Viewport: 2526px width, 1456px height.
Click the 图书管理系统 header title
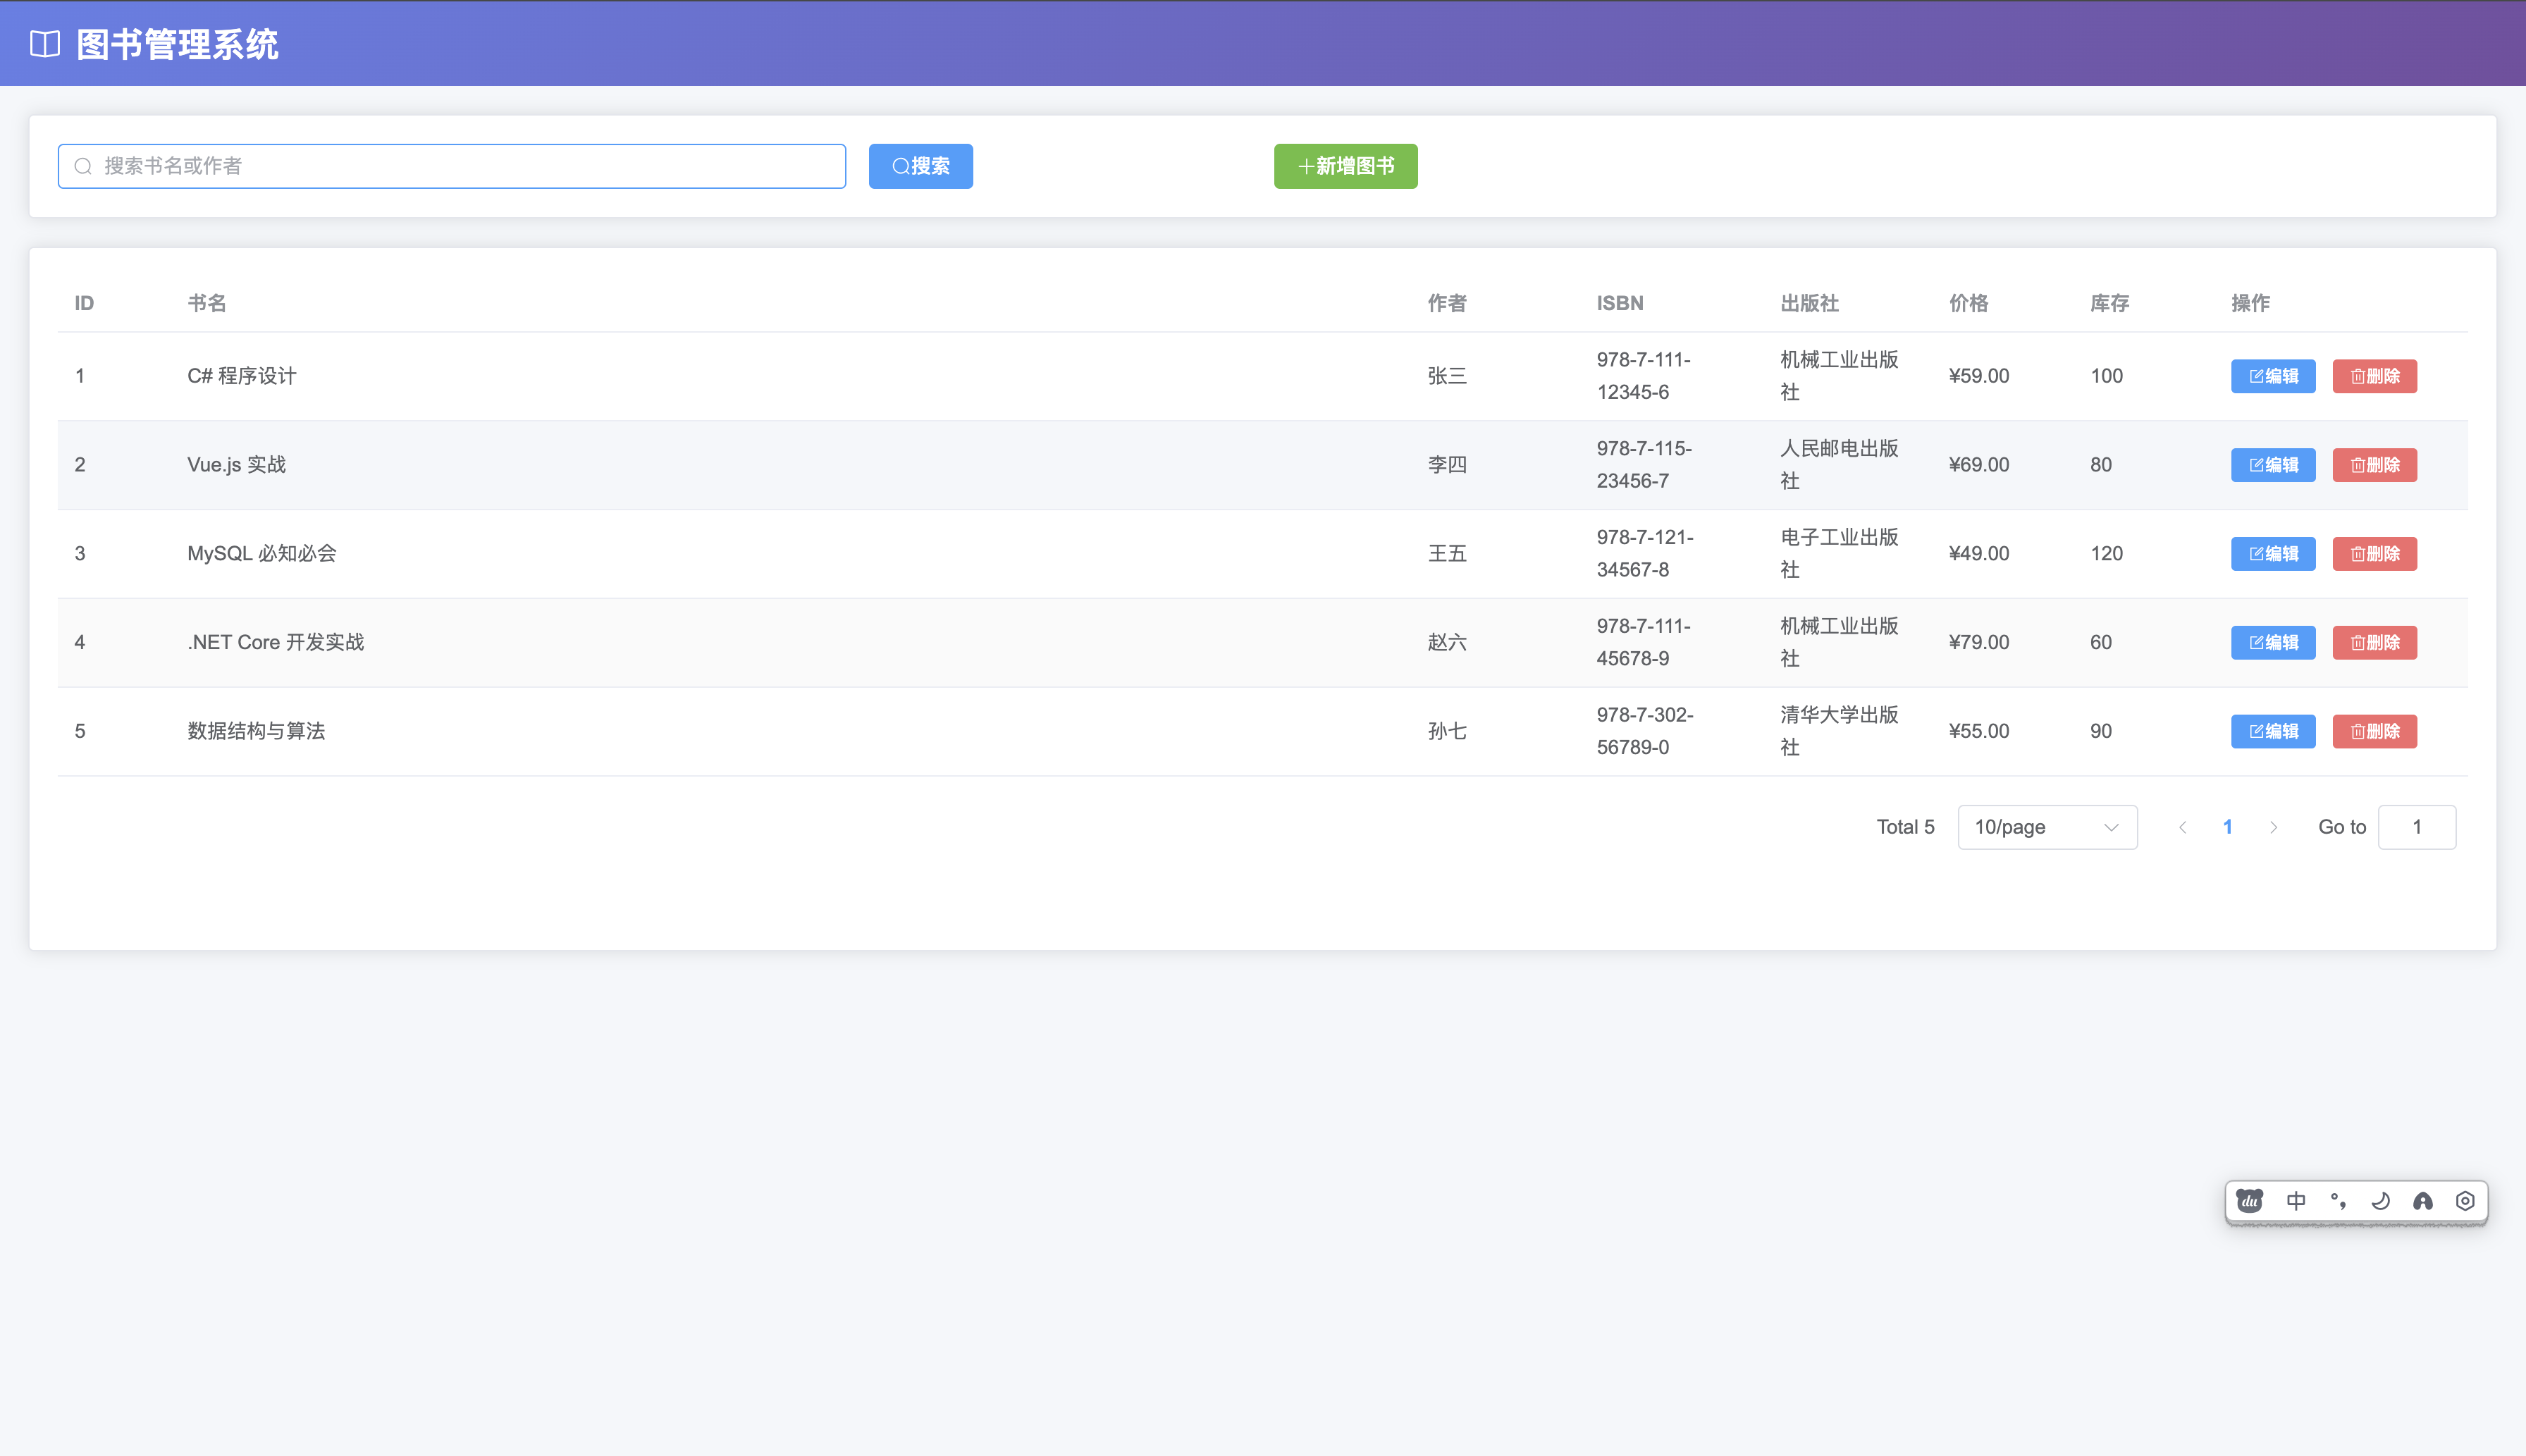(x=177, y=44)
